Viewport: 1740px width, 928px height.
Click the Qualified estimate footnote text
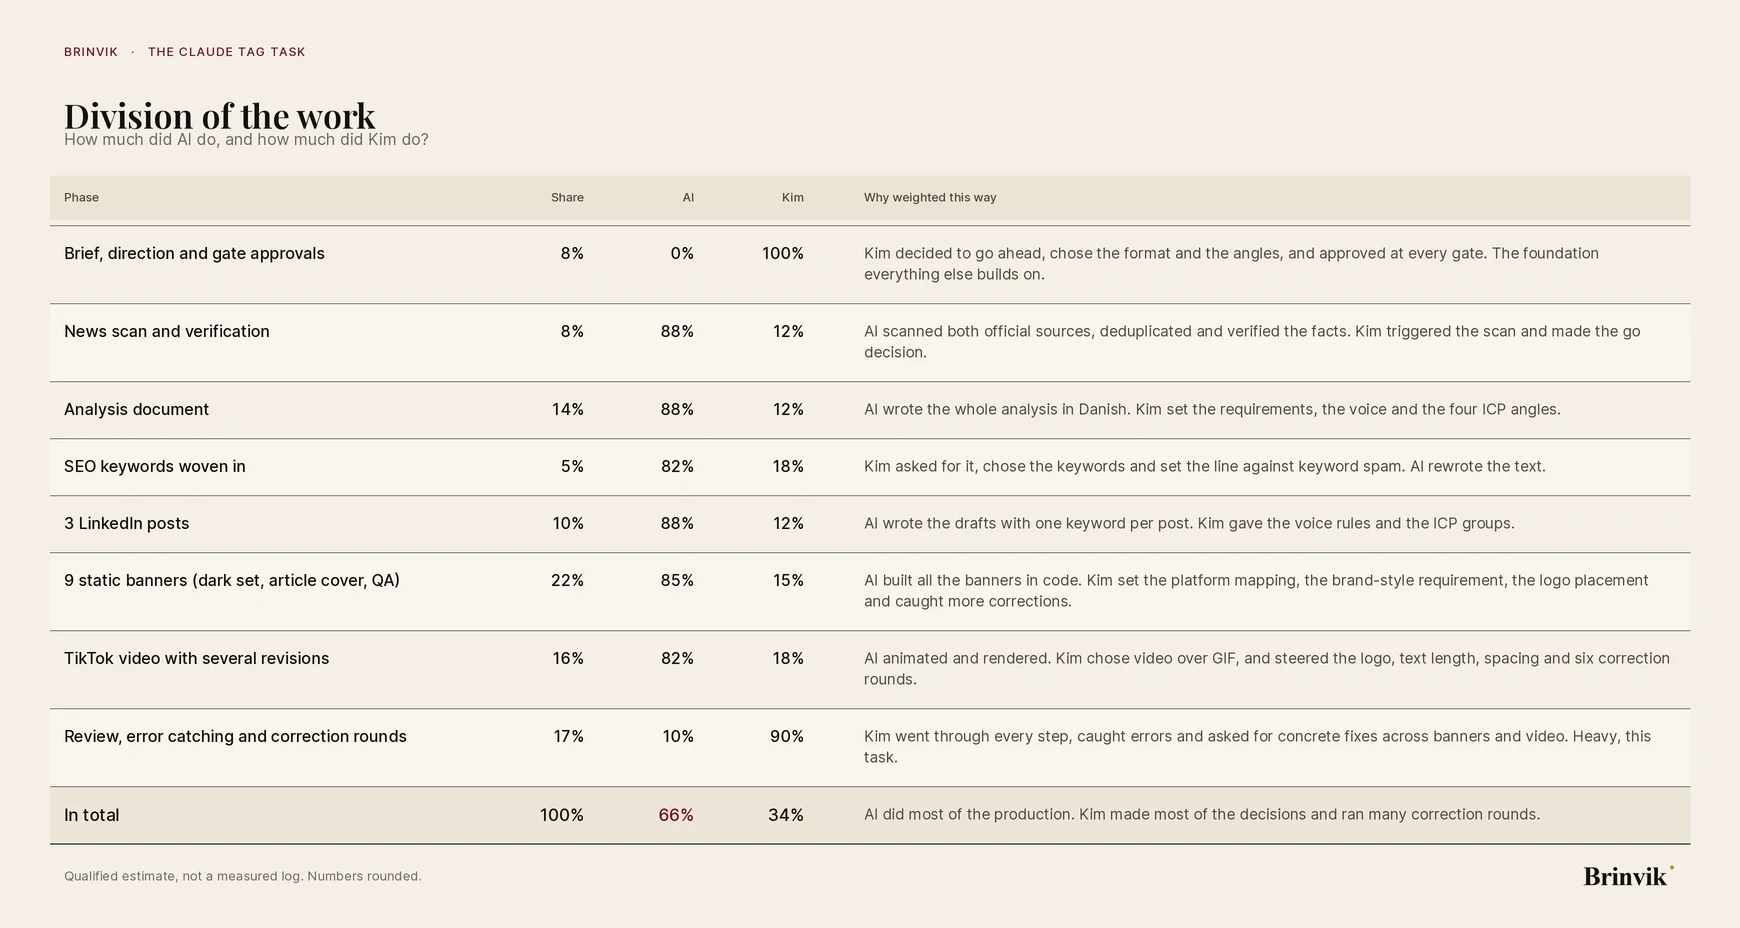point(243,876)
